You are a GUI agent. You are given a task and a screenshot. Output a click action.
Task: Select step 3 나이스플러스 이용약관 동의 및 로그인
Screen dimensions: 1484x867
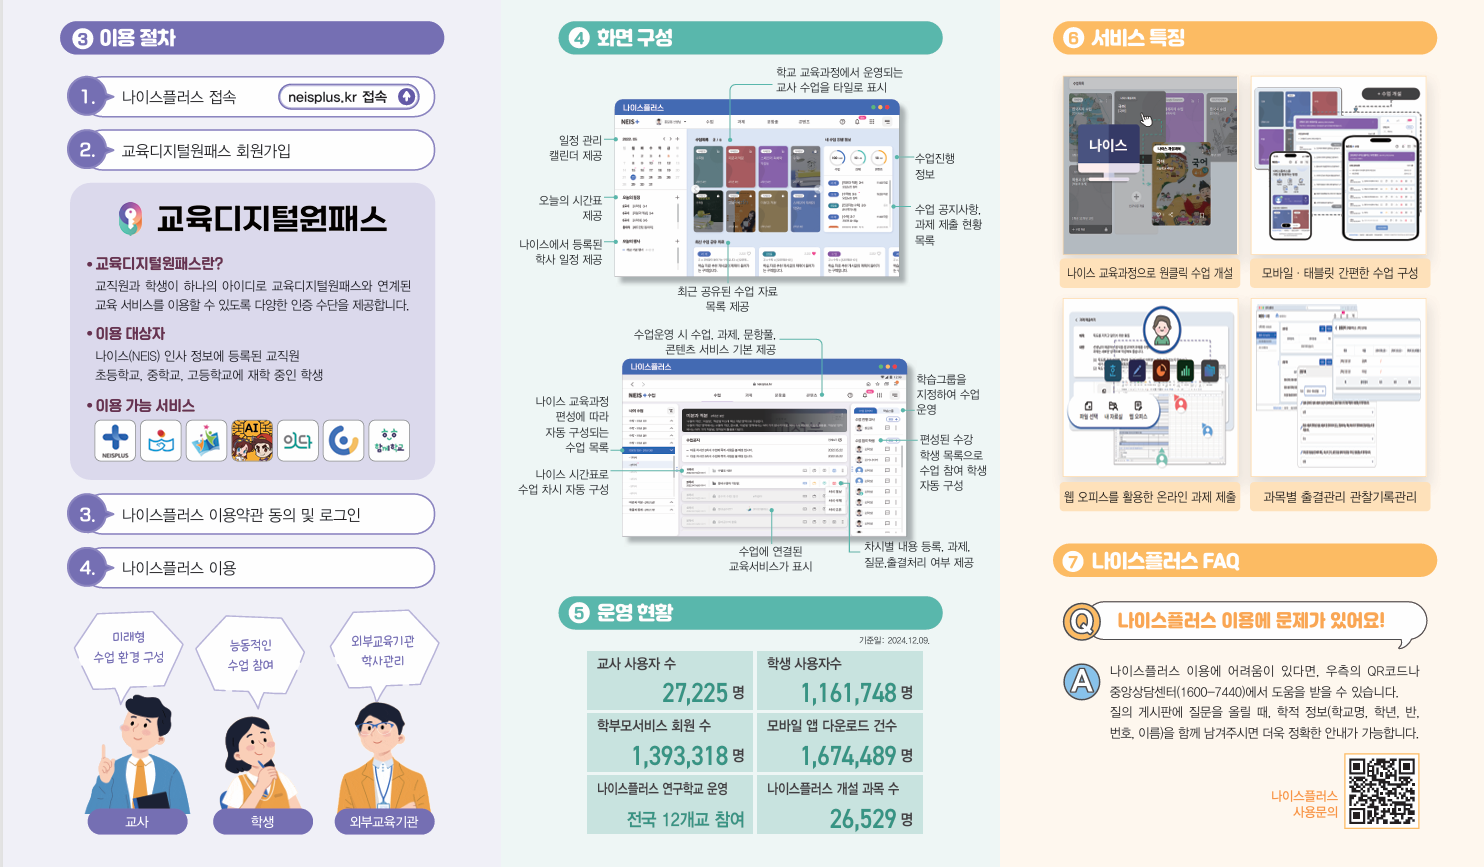click(x=251, y=514)
